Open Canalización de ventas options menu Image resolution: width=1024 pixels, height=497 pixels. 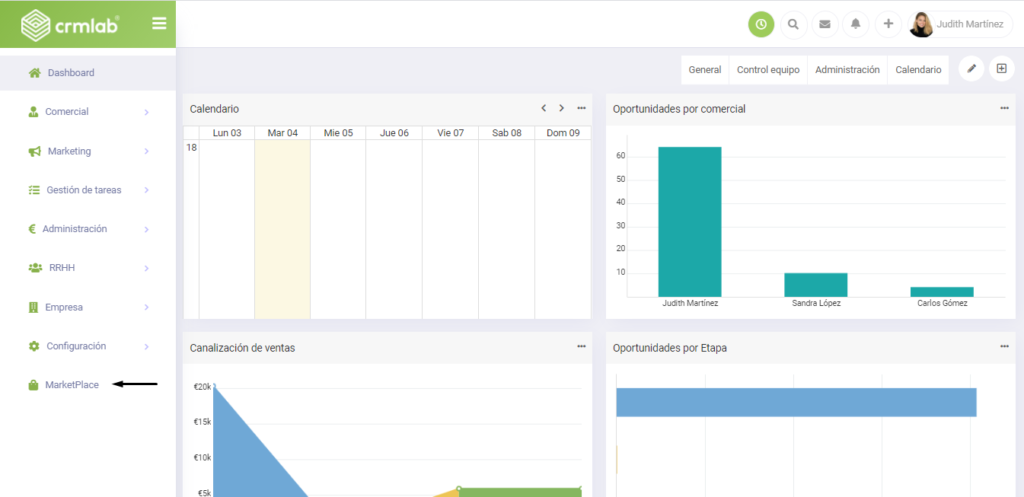point(581,346)
